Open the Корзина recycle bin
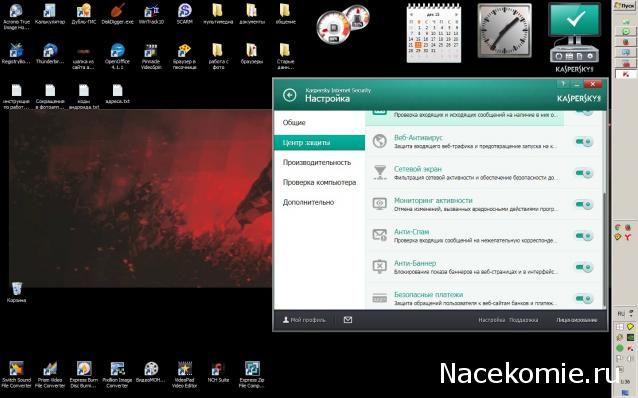Viewport: 638px width, 398px height. coord(16,292)
